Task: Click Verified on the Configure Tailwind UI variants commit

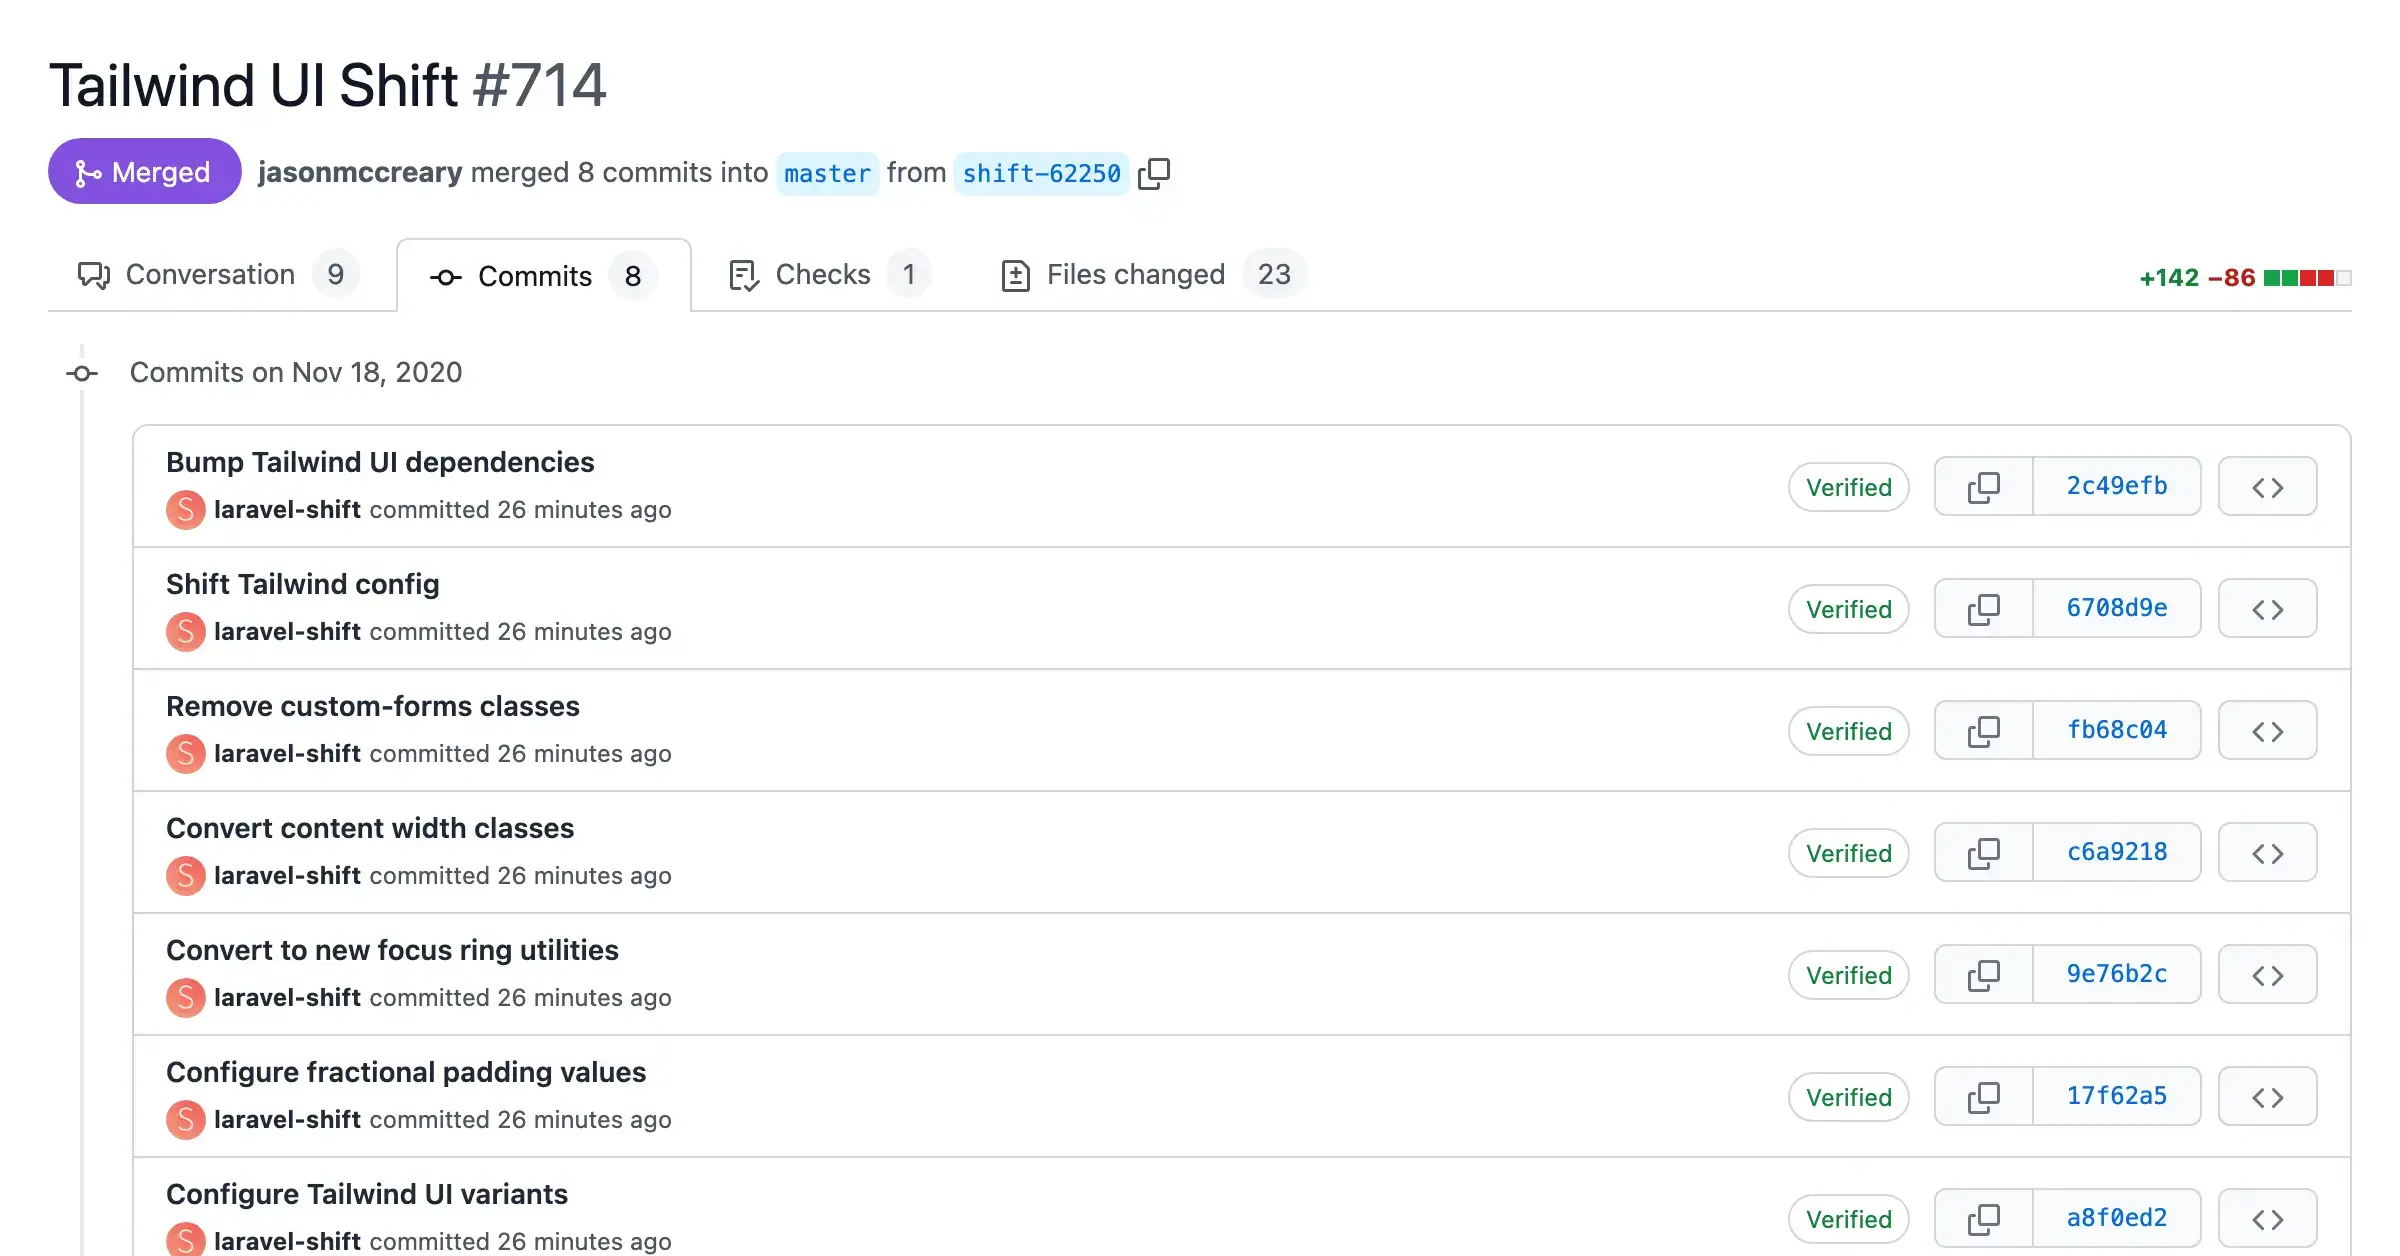Action: [x=1848, y=1218]
